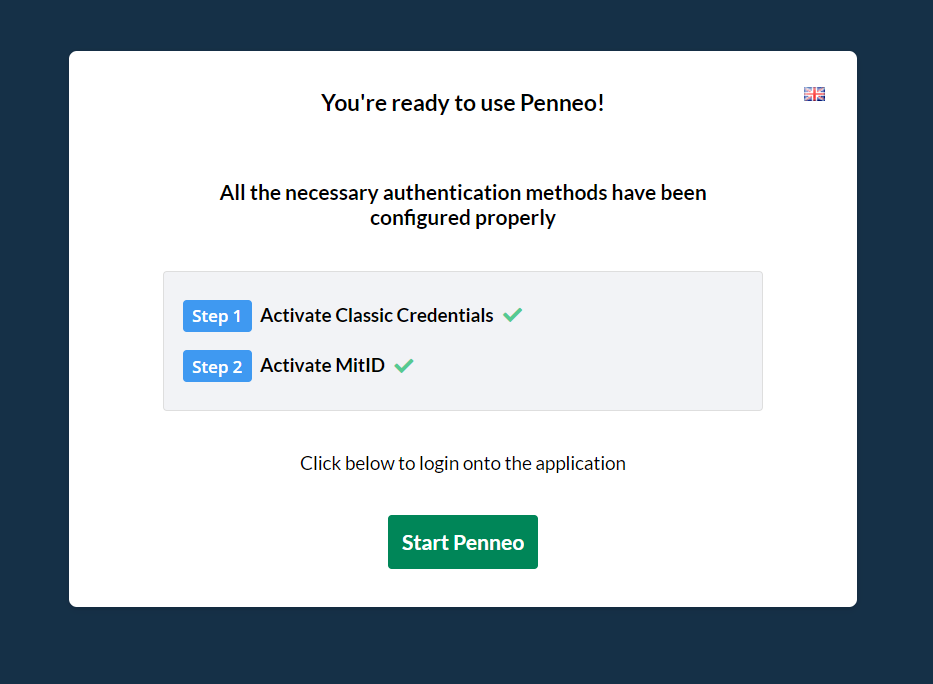Image resolution: width=933 pixels, height=684 pixels.
Task: Click the word Penneo in the heading
Action: point(562,103)
